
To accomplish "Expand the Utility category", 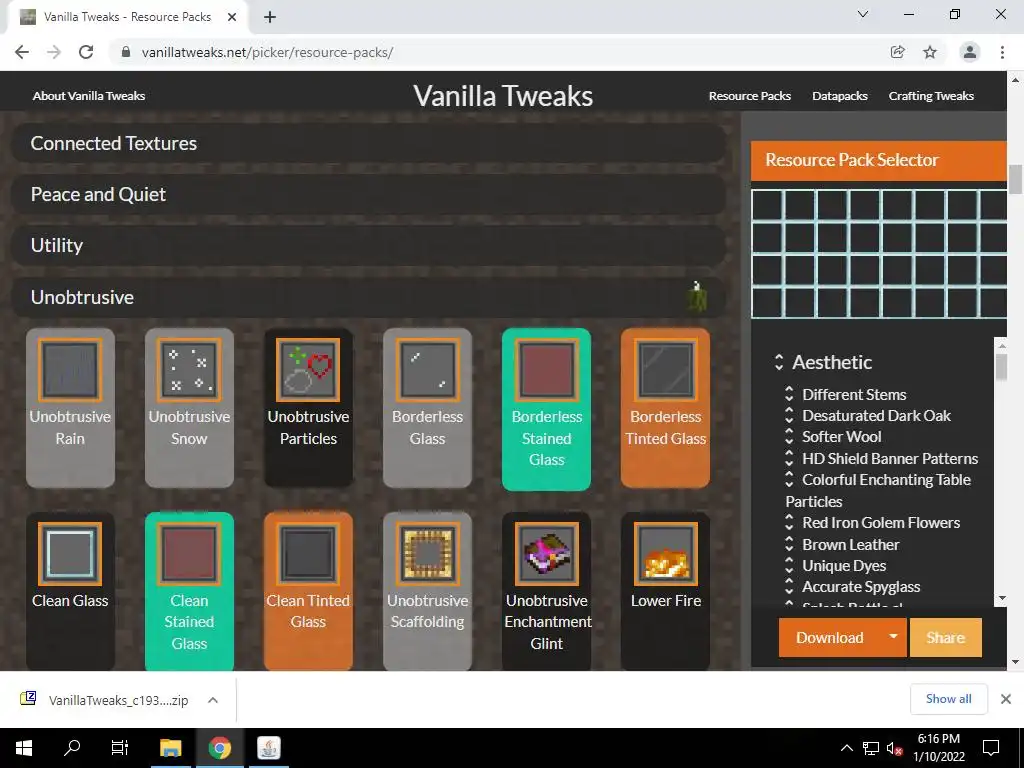I will pyautogui.click(x=368, y=245).
